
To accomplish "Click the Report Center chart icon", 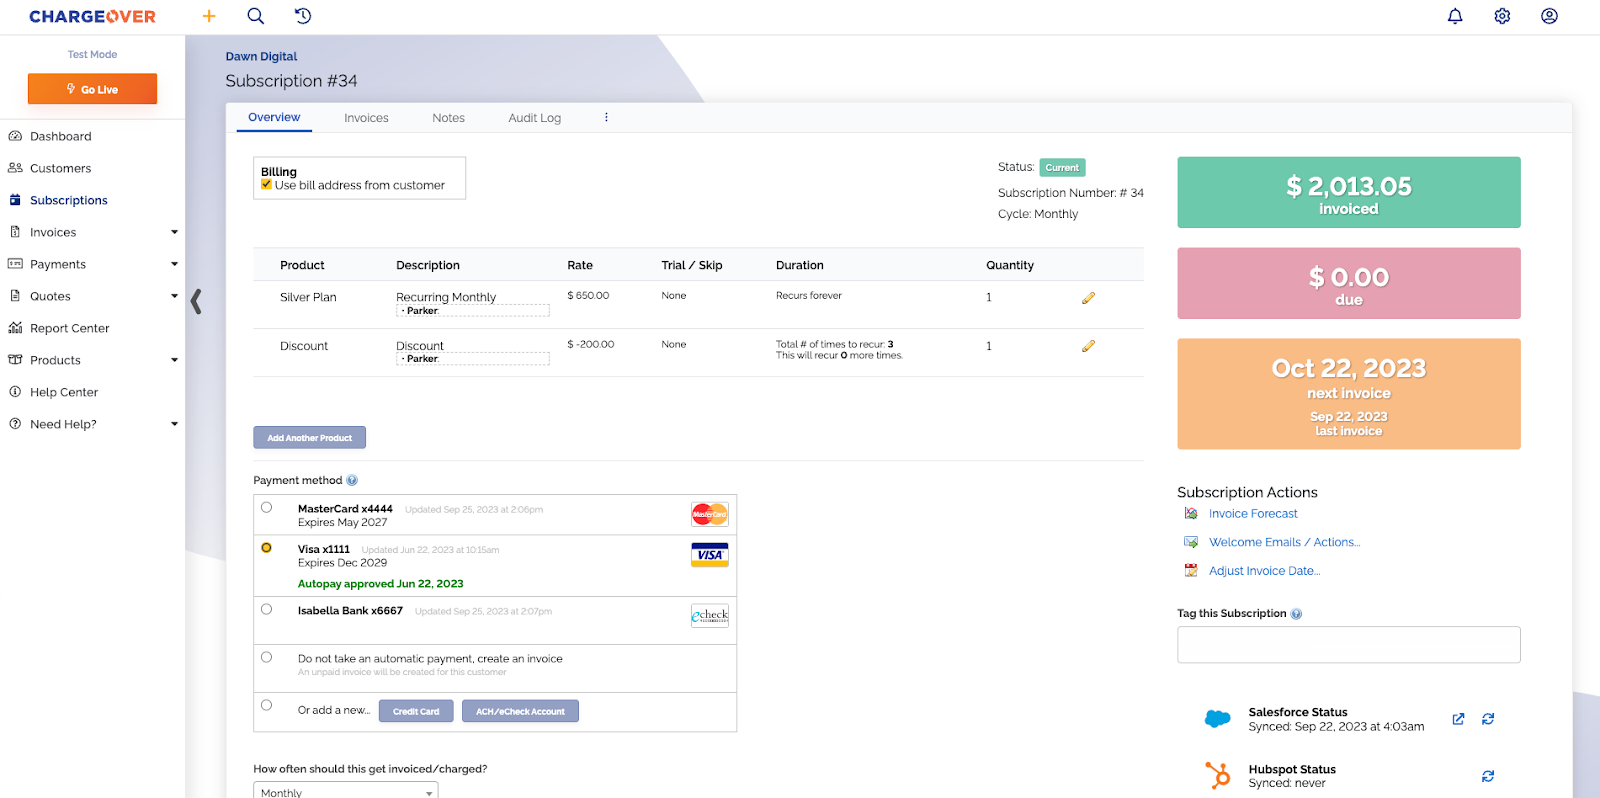I will tap(15, 328).
